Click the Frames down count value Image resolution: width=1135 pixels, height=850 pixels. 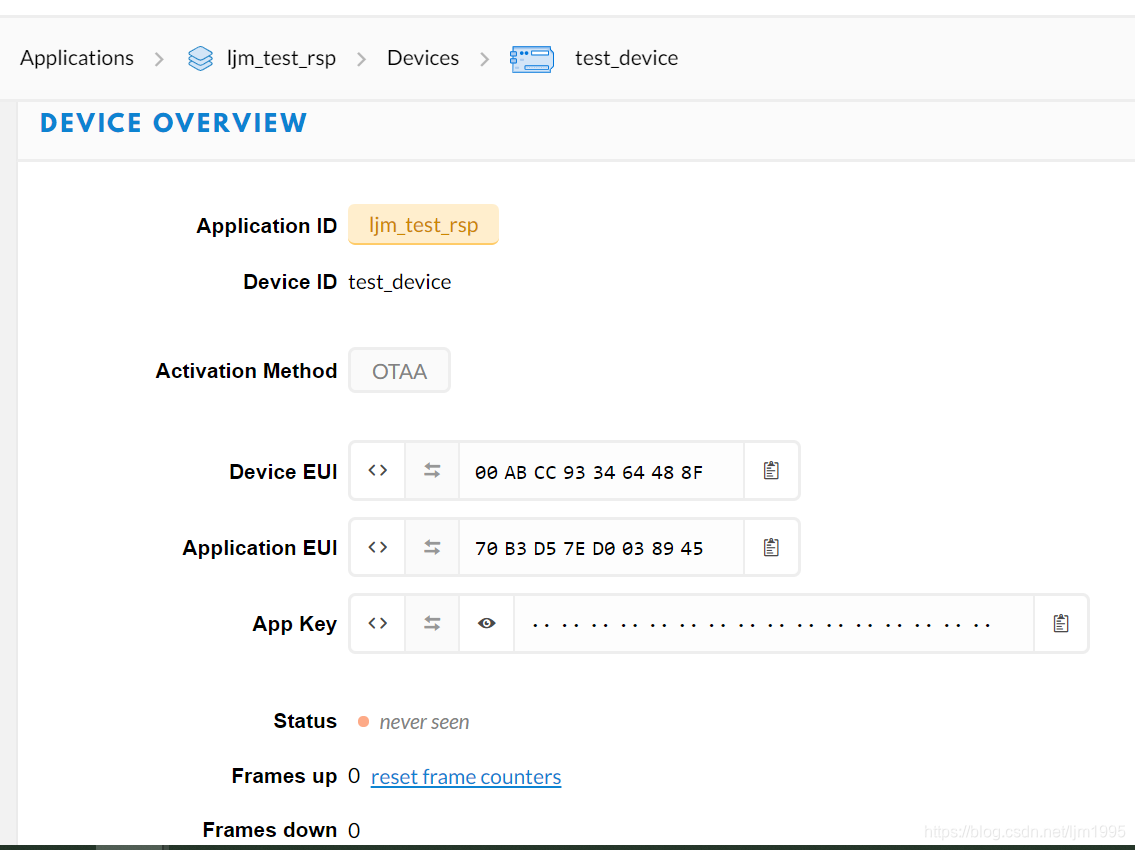[x=354, y=830]
